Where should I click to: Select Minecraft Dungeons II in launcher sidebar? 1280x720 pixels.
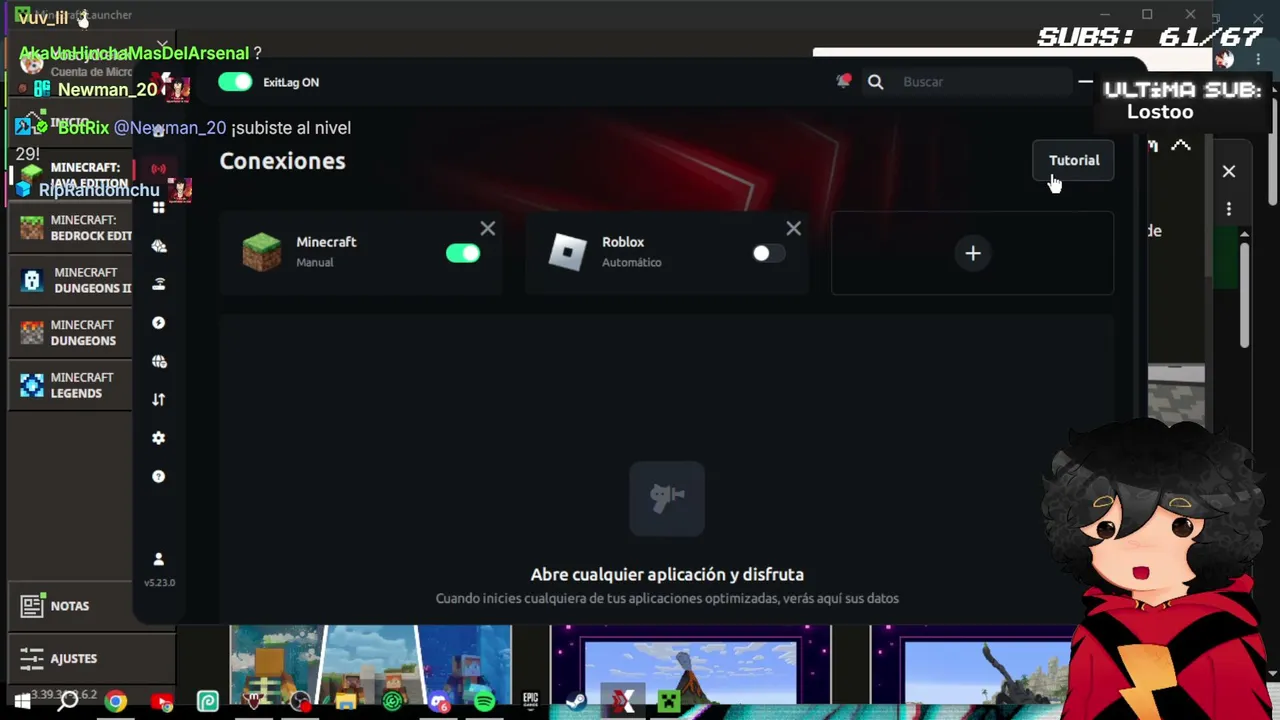coord(70,280)
